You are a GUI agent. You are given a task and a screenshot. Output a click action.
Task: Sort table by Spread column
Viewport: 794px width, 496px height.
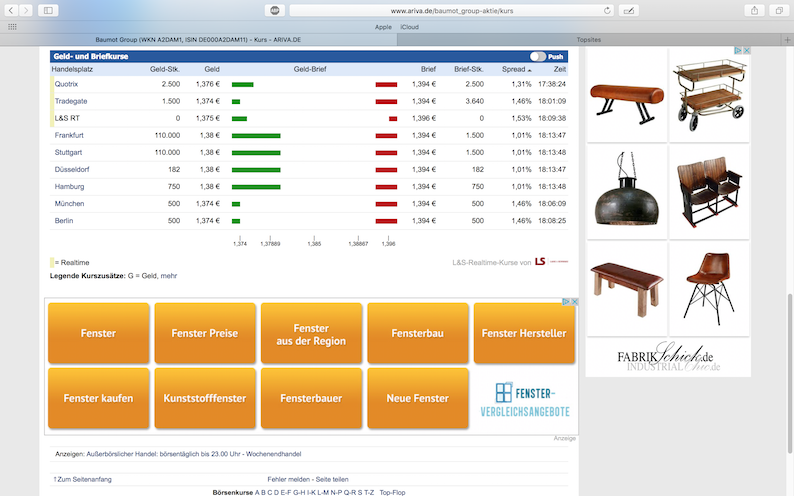pyautogui.click(x=516, y=69)
